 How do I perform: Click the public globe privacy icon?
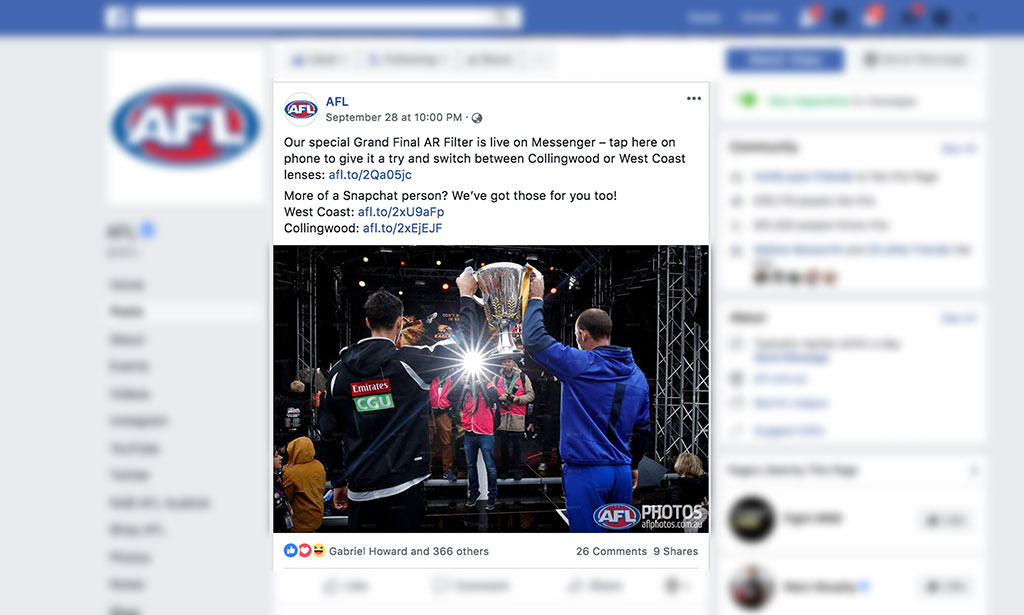477,118
